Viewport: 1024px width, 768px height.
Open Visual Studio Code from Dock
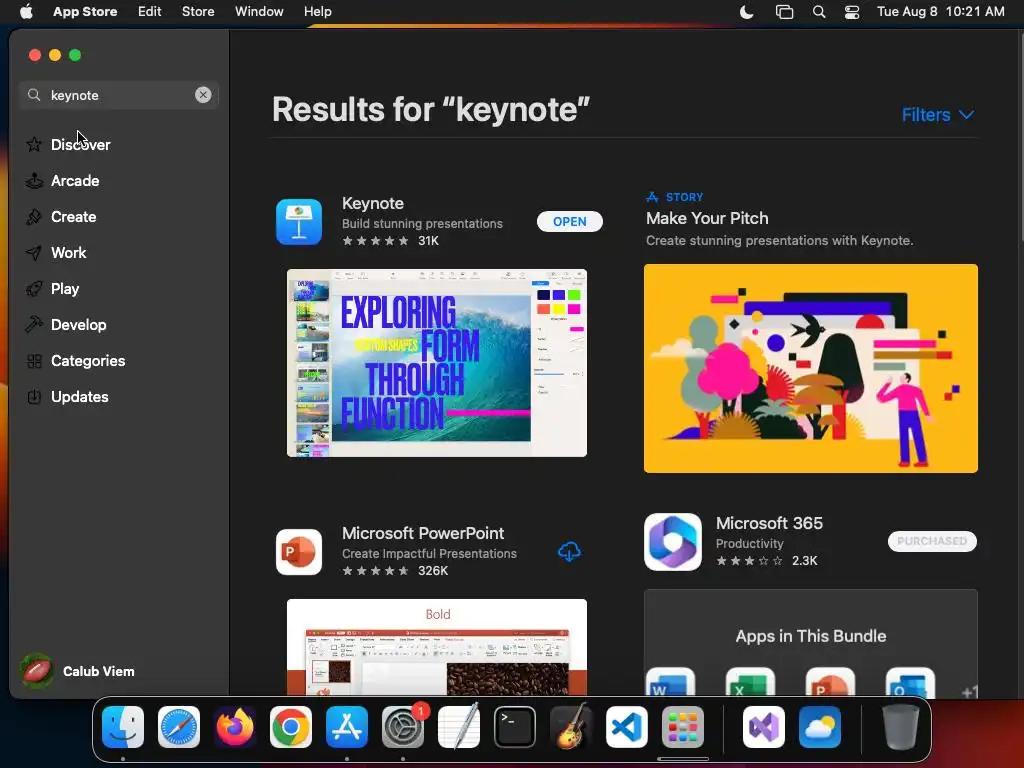pyautogui.click(x=627, y=727)
